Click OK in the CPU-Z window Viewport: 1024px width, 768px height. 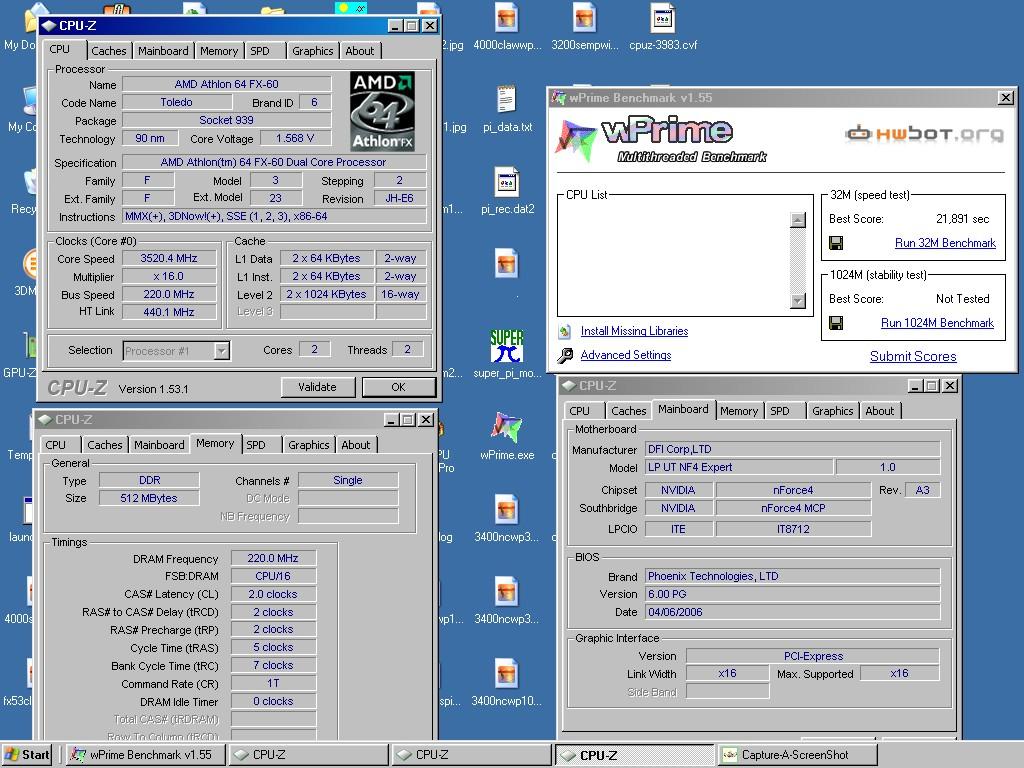click(x=398, y=387)
